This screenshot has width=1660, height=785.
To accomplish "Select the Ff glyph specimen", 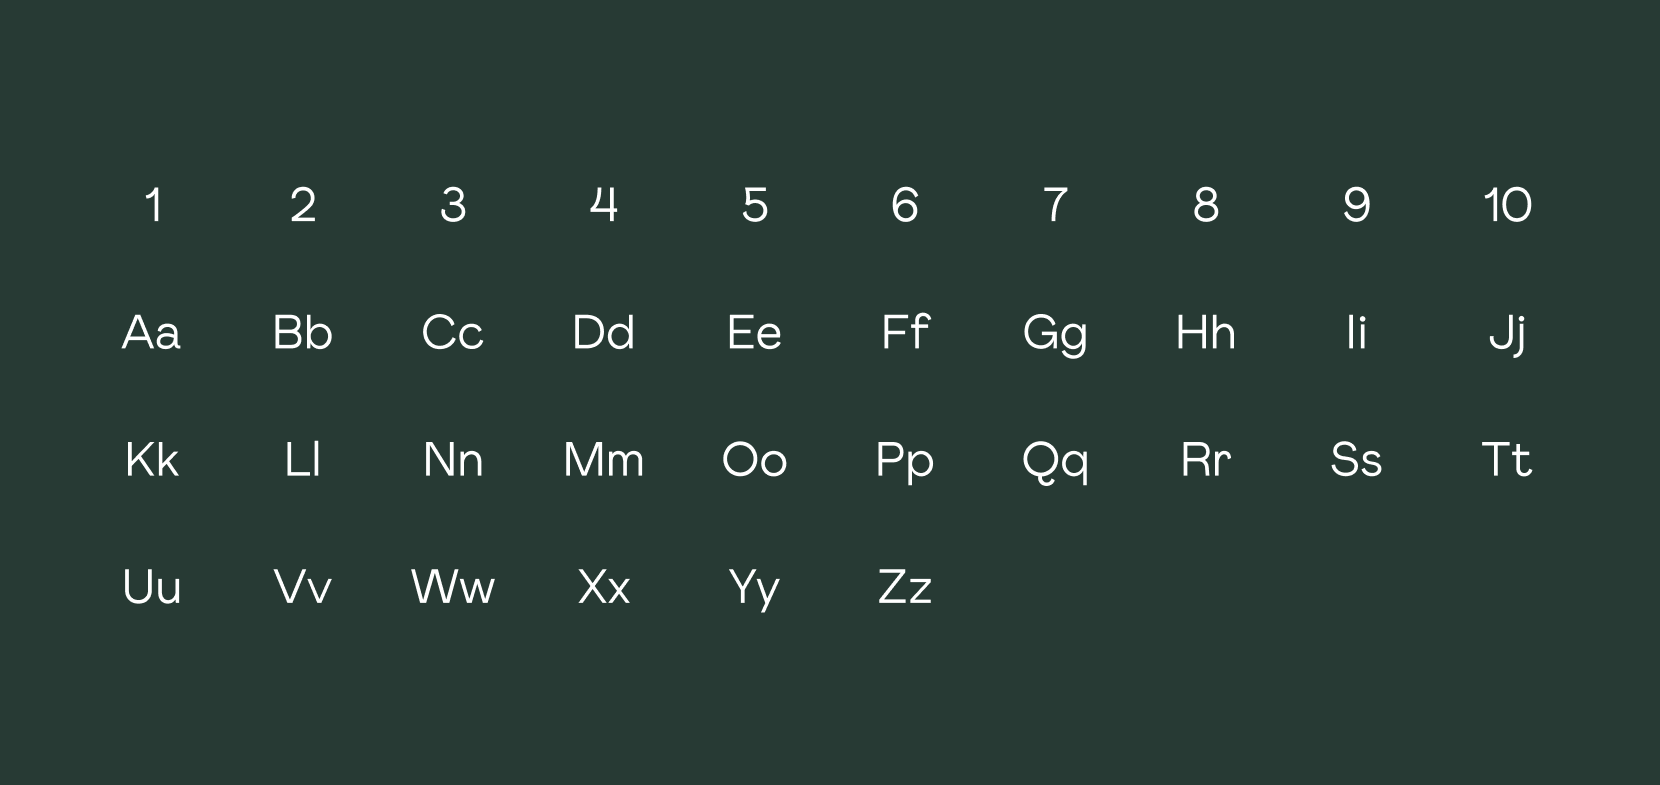I will pyautogui.click(x=905, y=332).
